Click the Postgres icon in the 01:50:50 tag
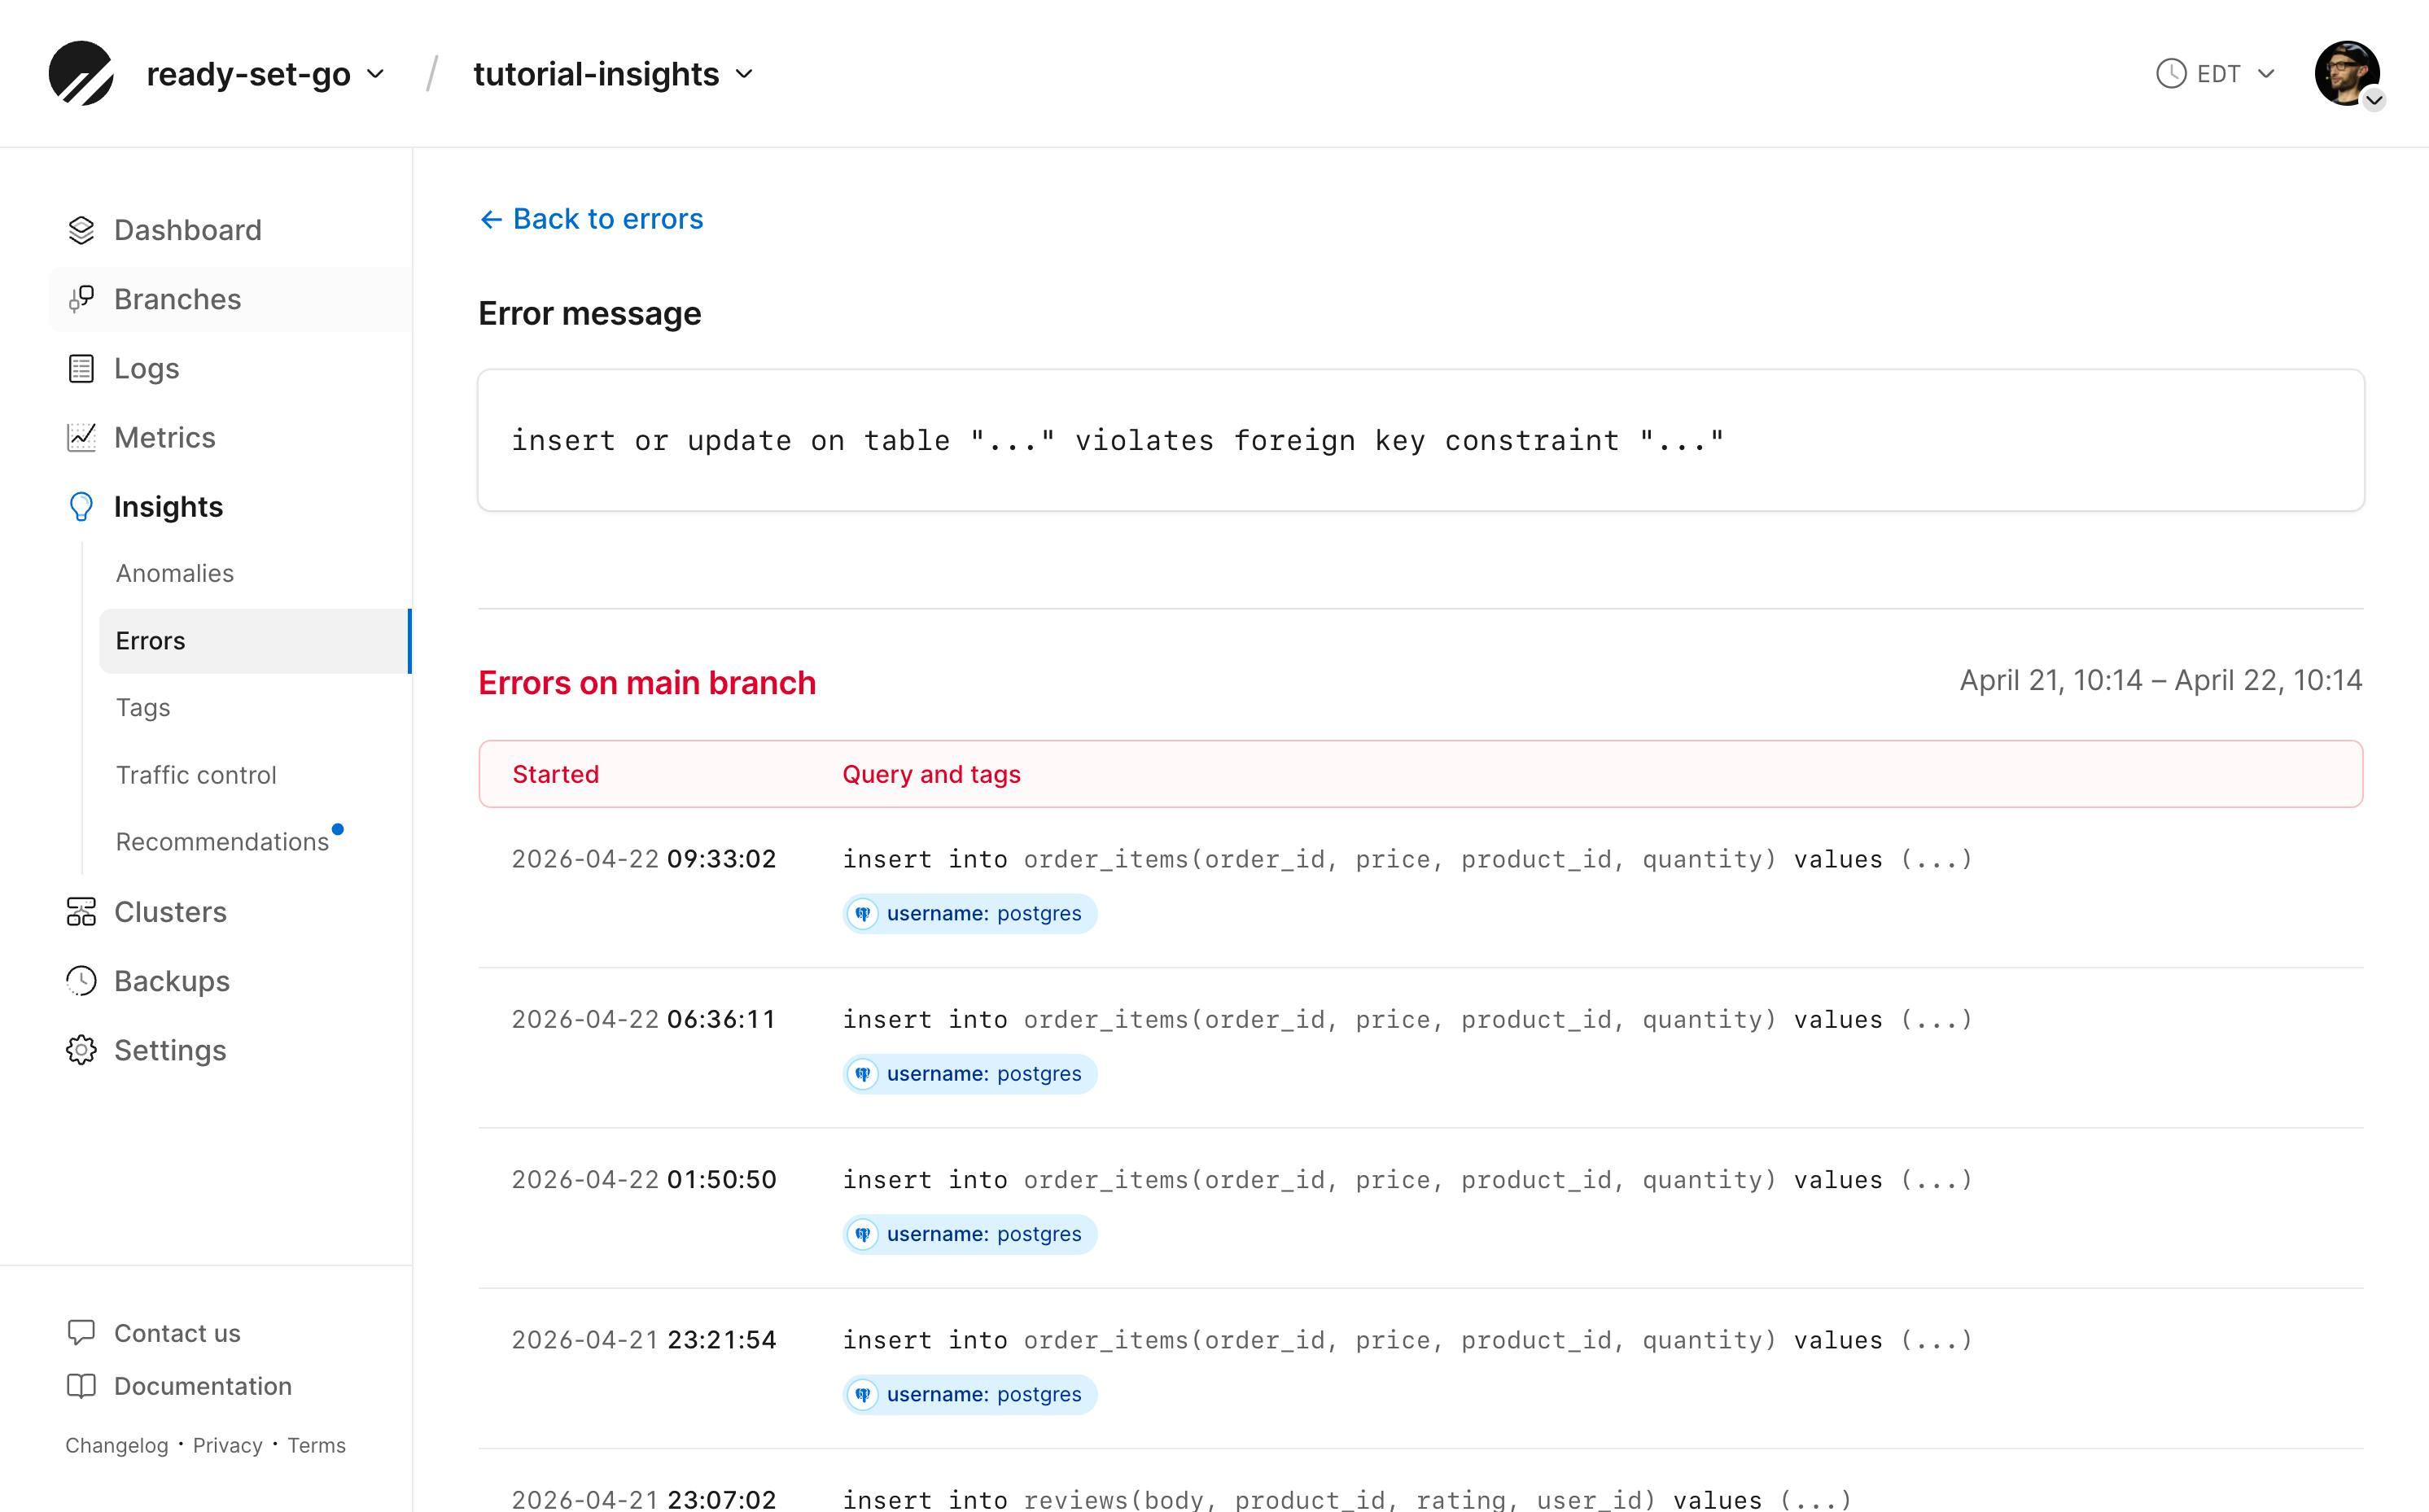 pos(862,1234)
